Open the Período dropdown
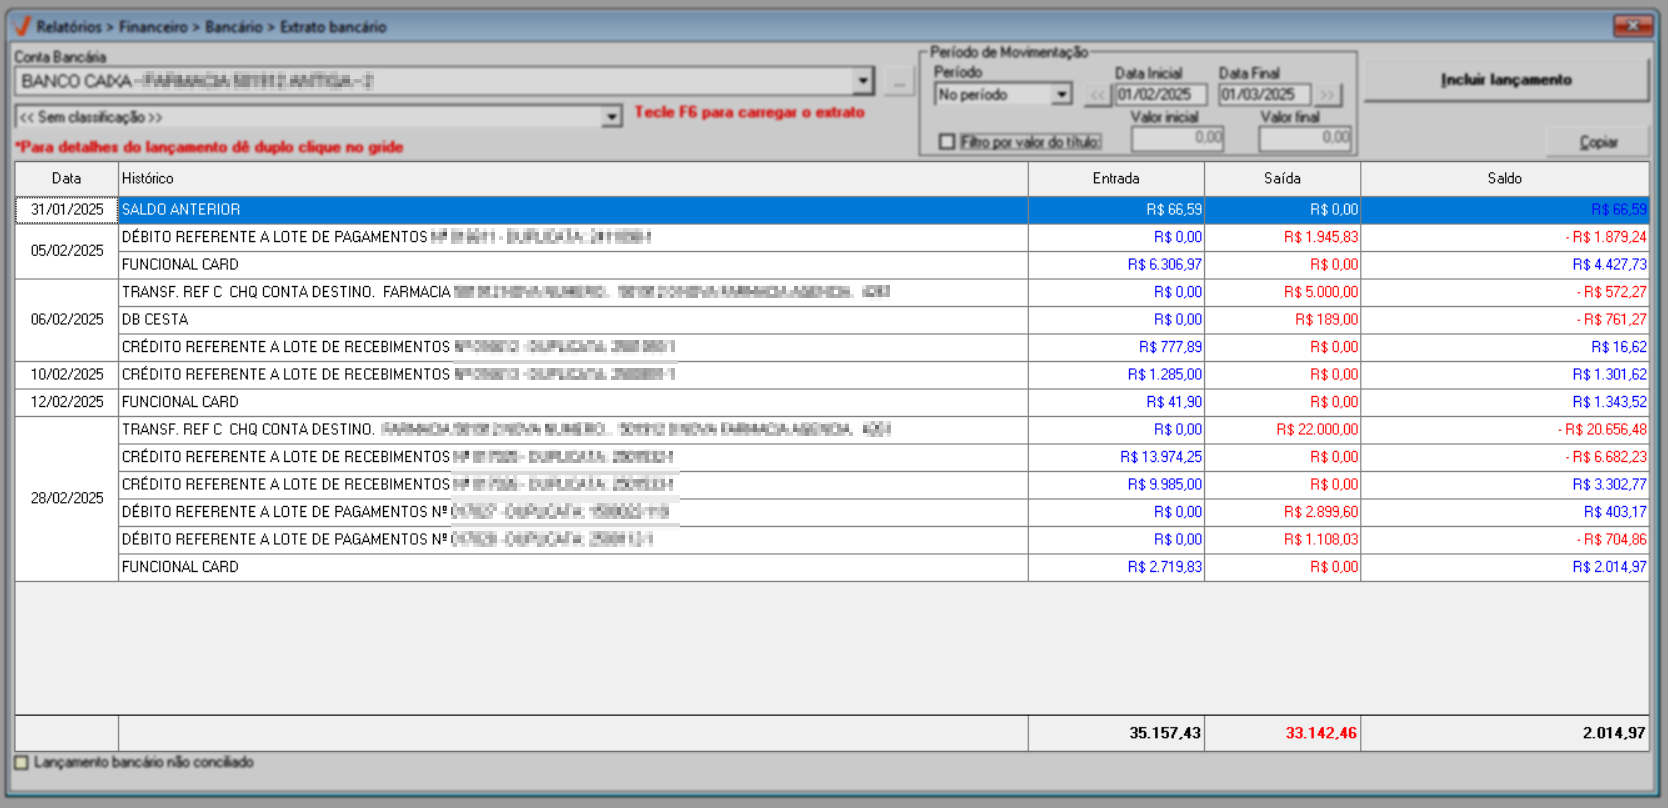This screenshot has width=1668, height=808. pyautogui.click(x=1061, y=95)
